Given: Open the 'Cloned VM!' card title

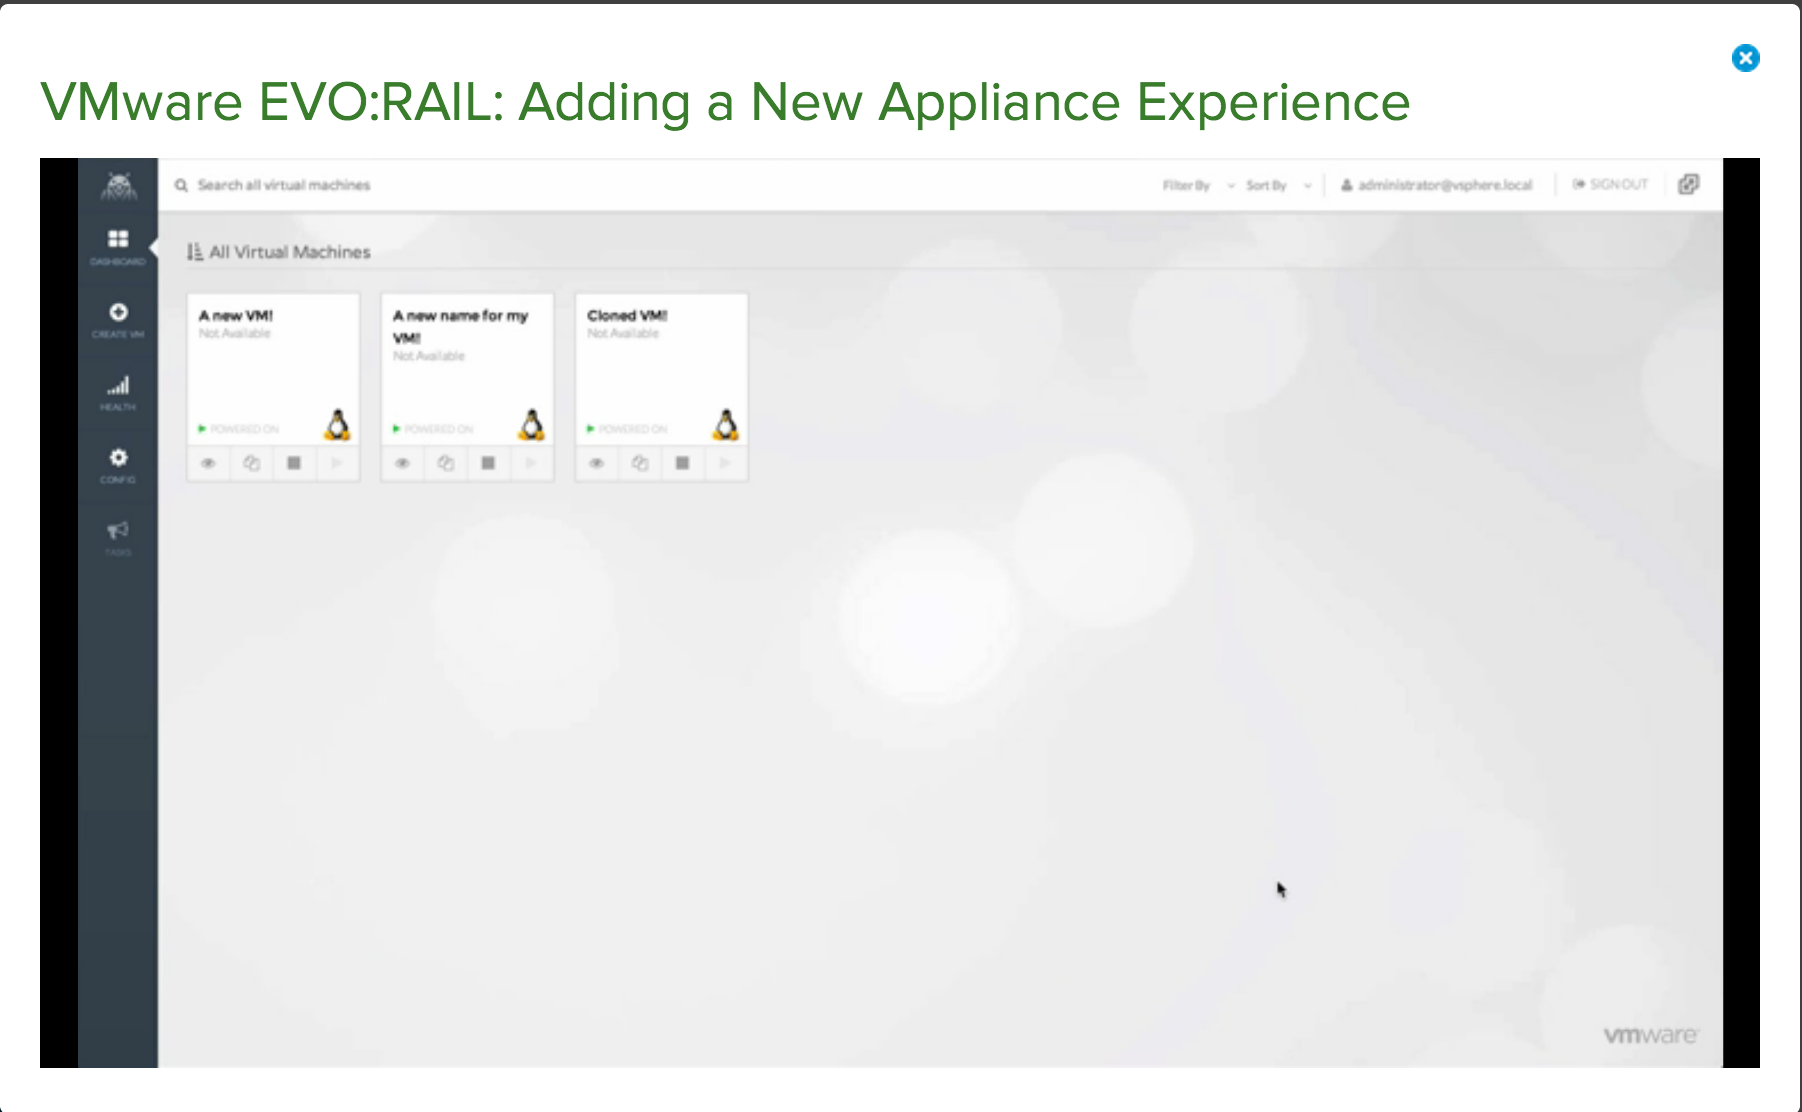Looking at the screenshot, I should 627,315.
